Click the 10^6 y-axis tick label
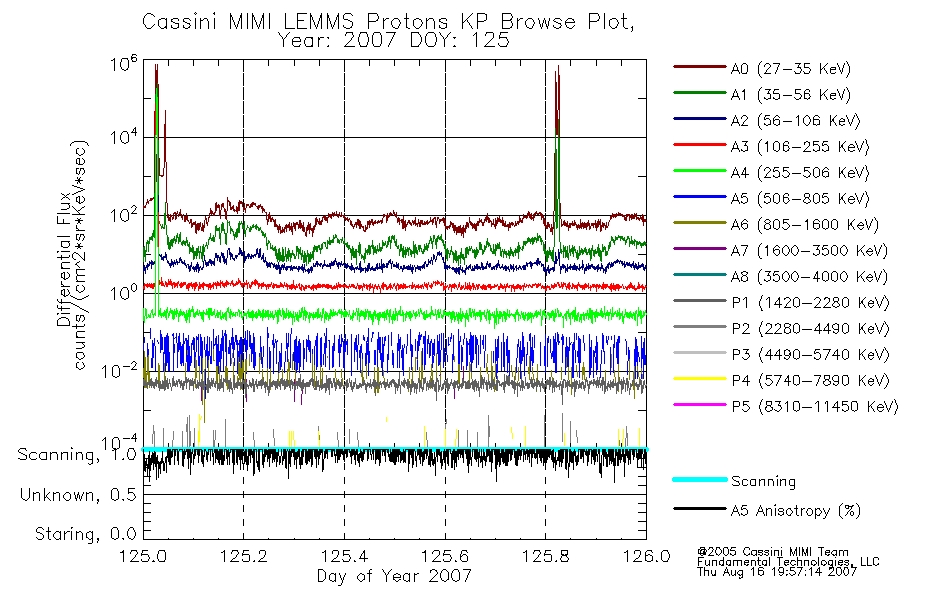 (x=124, y=63)
